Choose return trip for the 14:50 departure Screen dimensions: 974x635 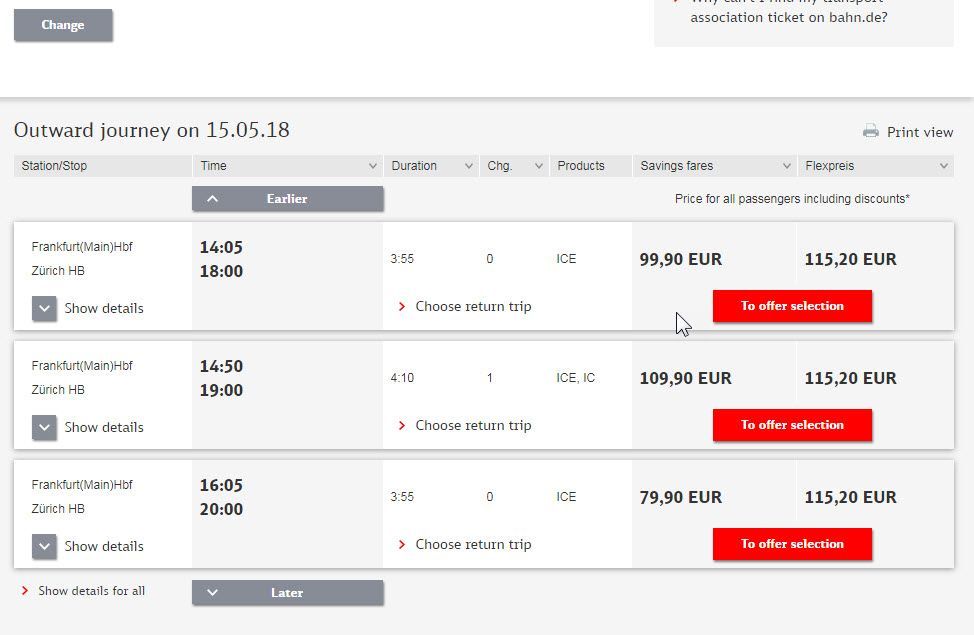coord(472,426)
